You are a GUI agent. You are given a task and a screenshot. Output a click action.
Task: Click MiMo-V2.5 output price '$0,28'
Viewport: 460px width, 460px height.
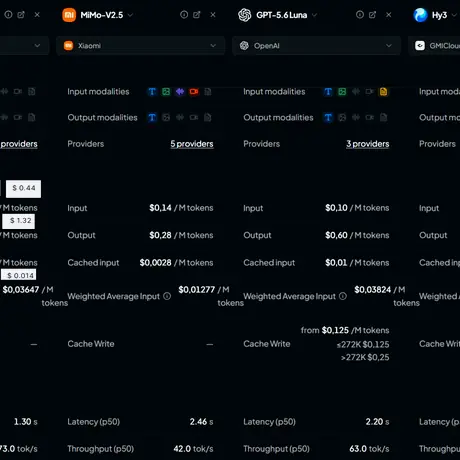[160, 235]
